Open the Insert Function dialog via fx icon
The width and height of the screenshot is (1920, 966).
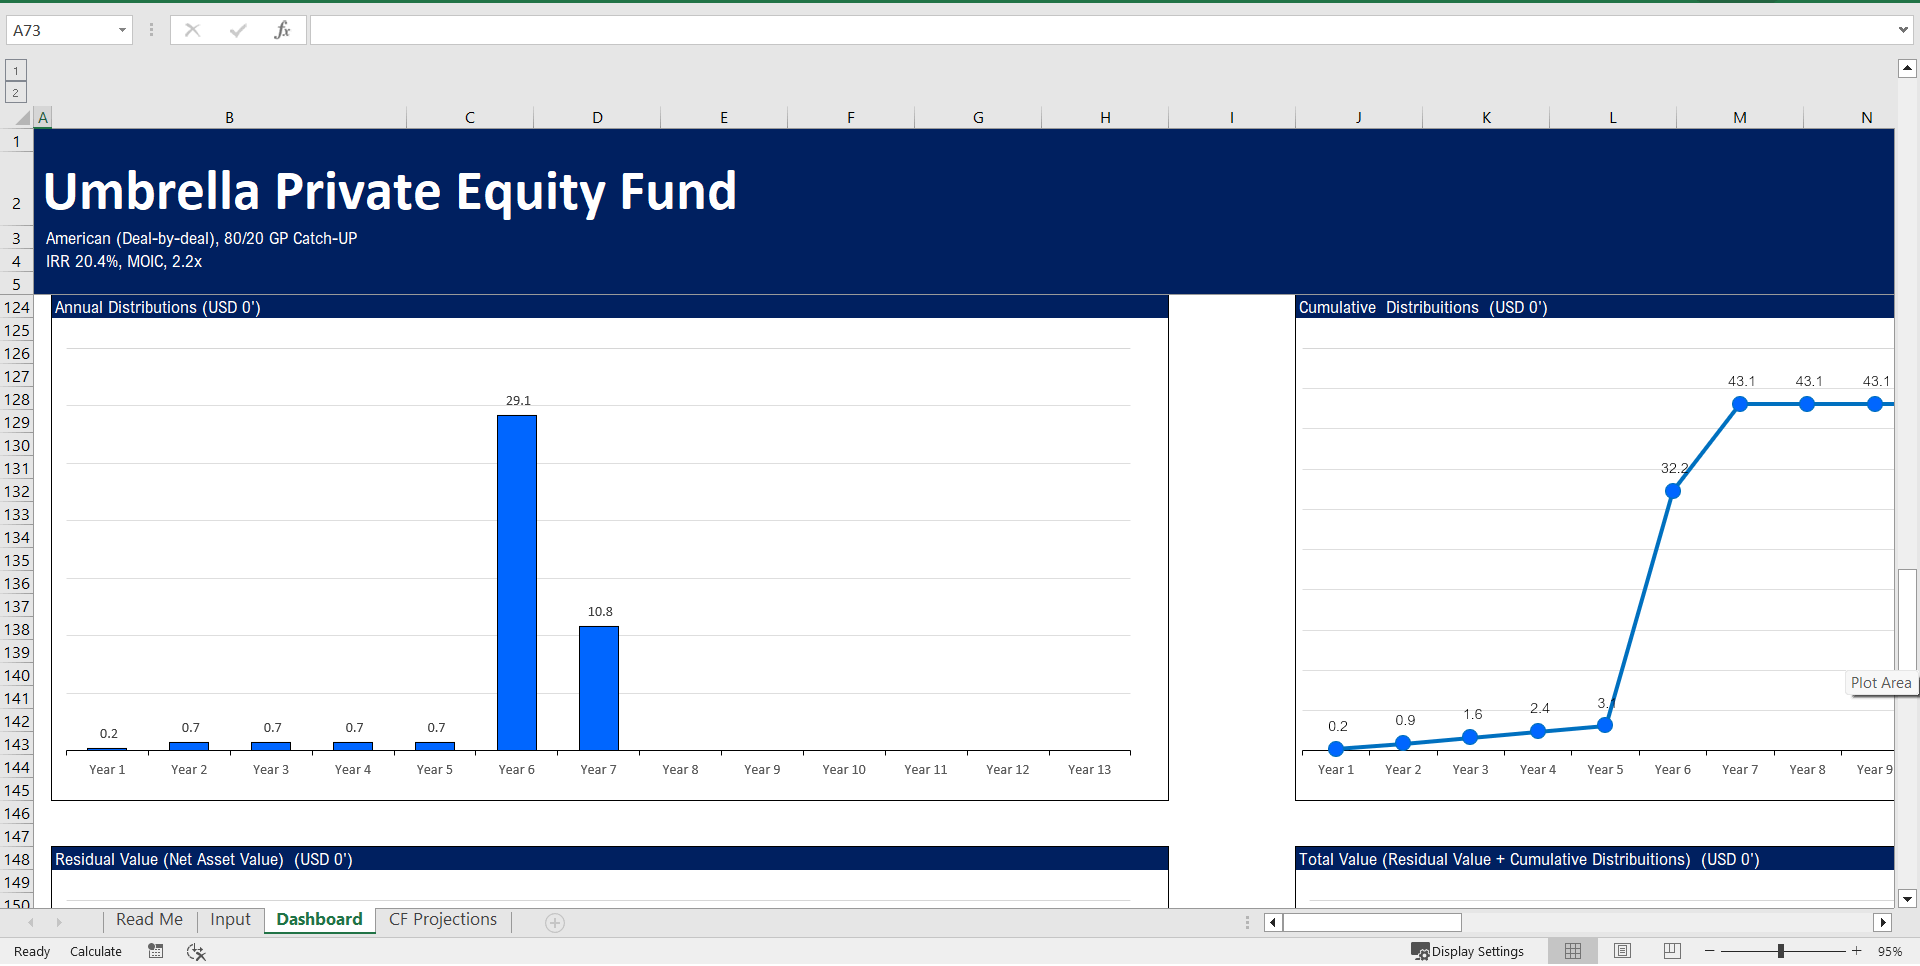pos(283,29)
